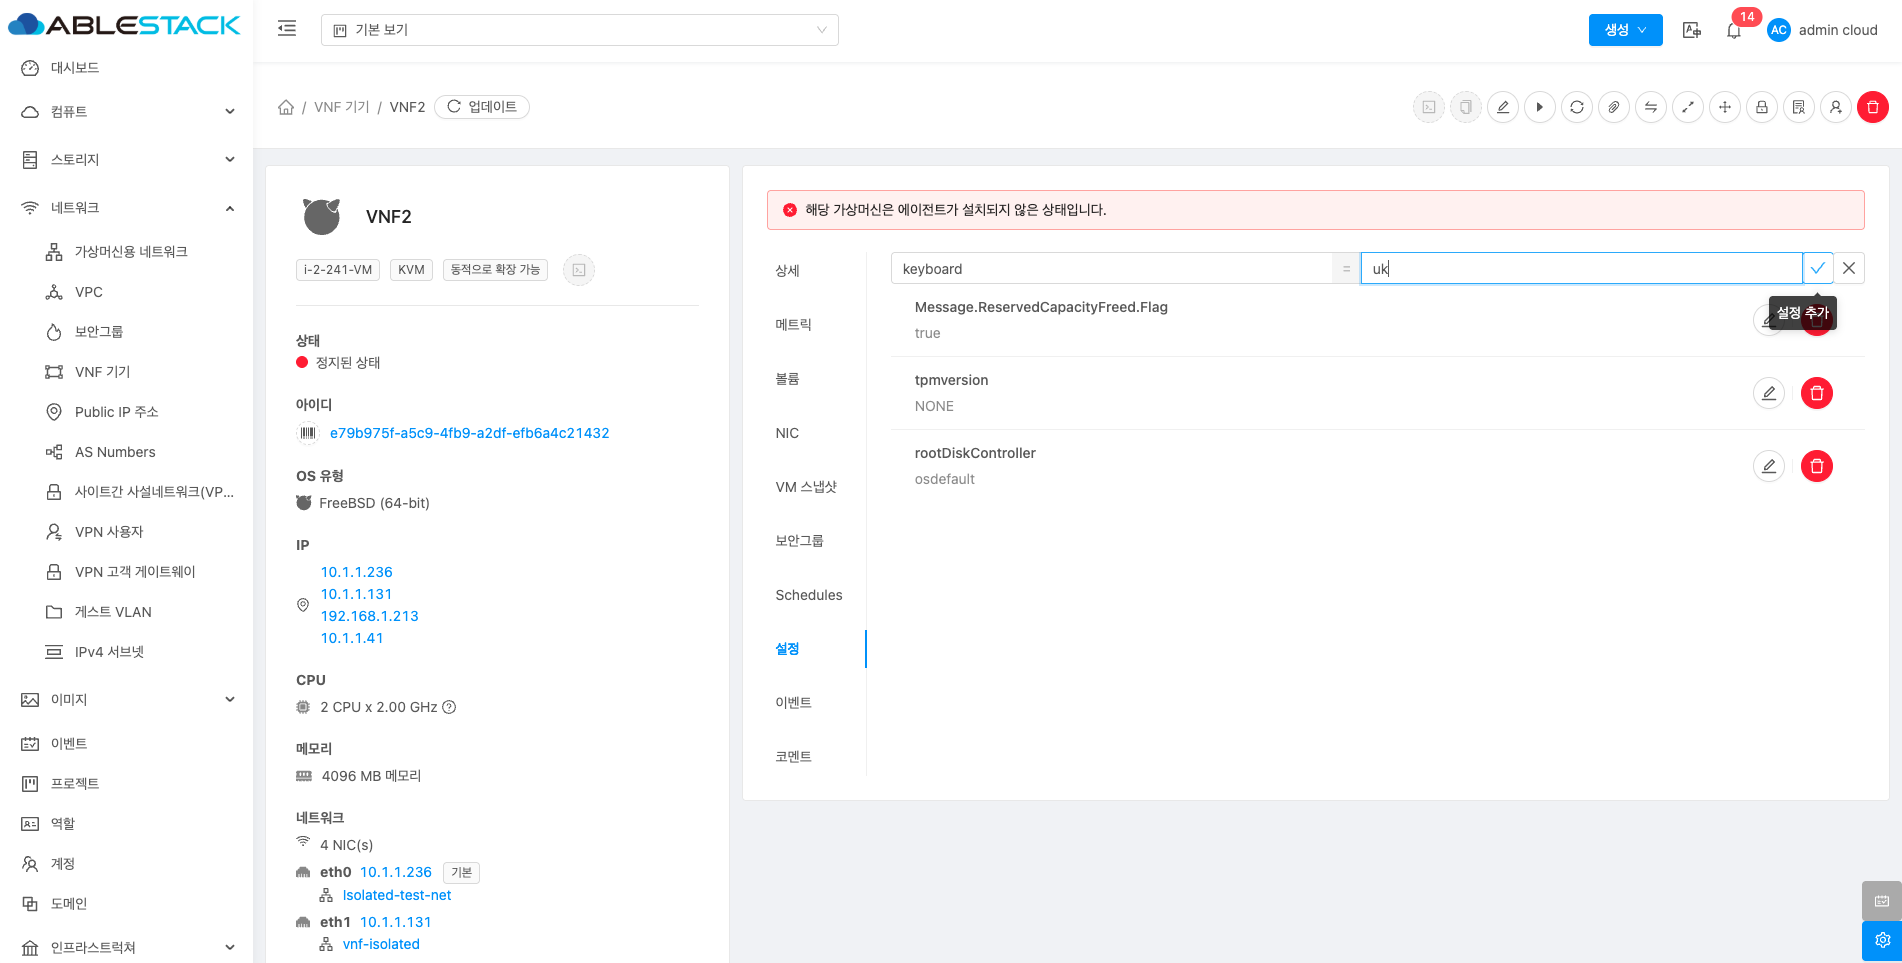
Task: Toggle the sidebar collapse menu icon
Action: click(287, 29)
